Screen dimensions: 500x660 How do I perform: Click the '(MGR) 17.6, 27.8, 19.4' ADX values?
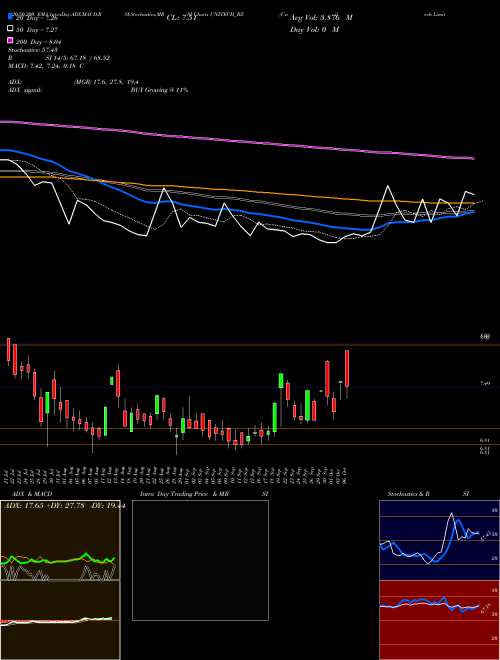pos(106,82)
